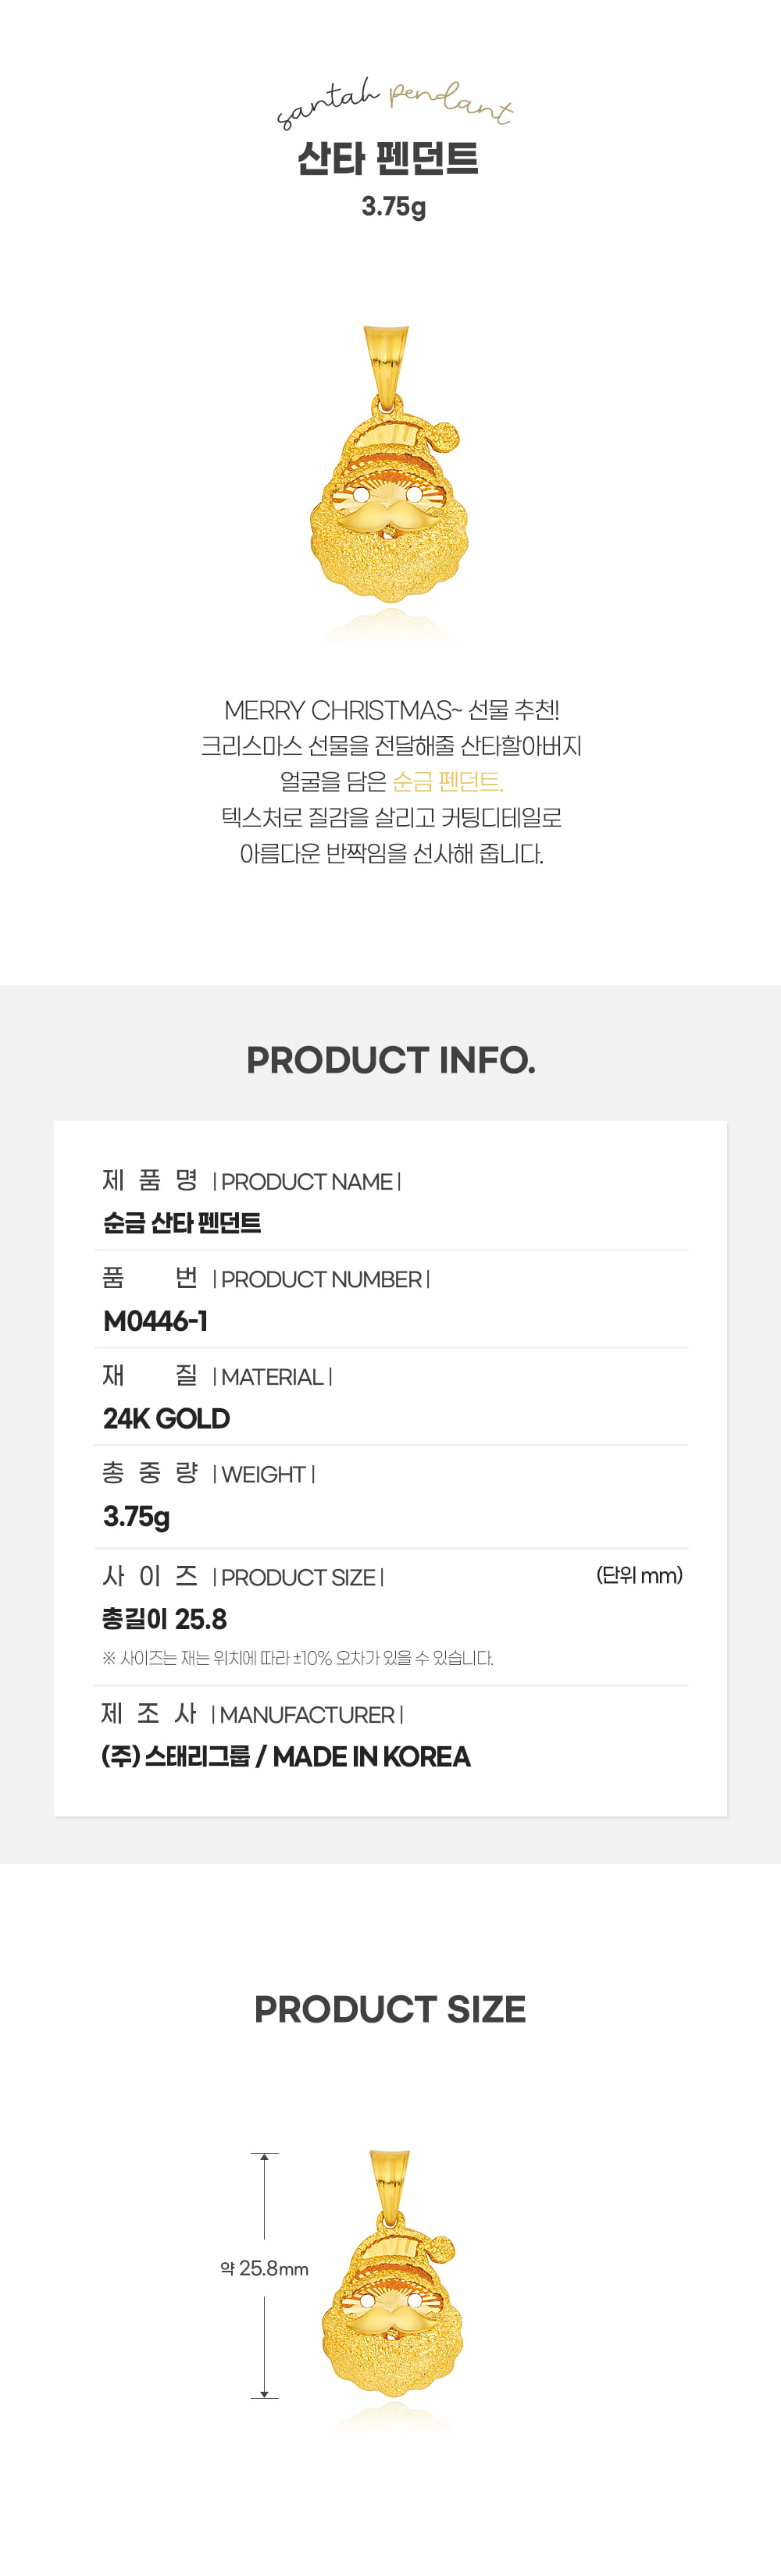This screenshot has height=2576, width=781.
Task: Click the MERRY CHRISTMAS description line
Action: pos(391,710)
